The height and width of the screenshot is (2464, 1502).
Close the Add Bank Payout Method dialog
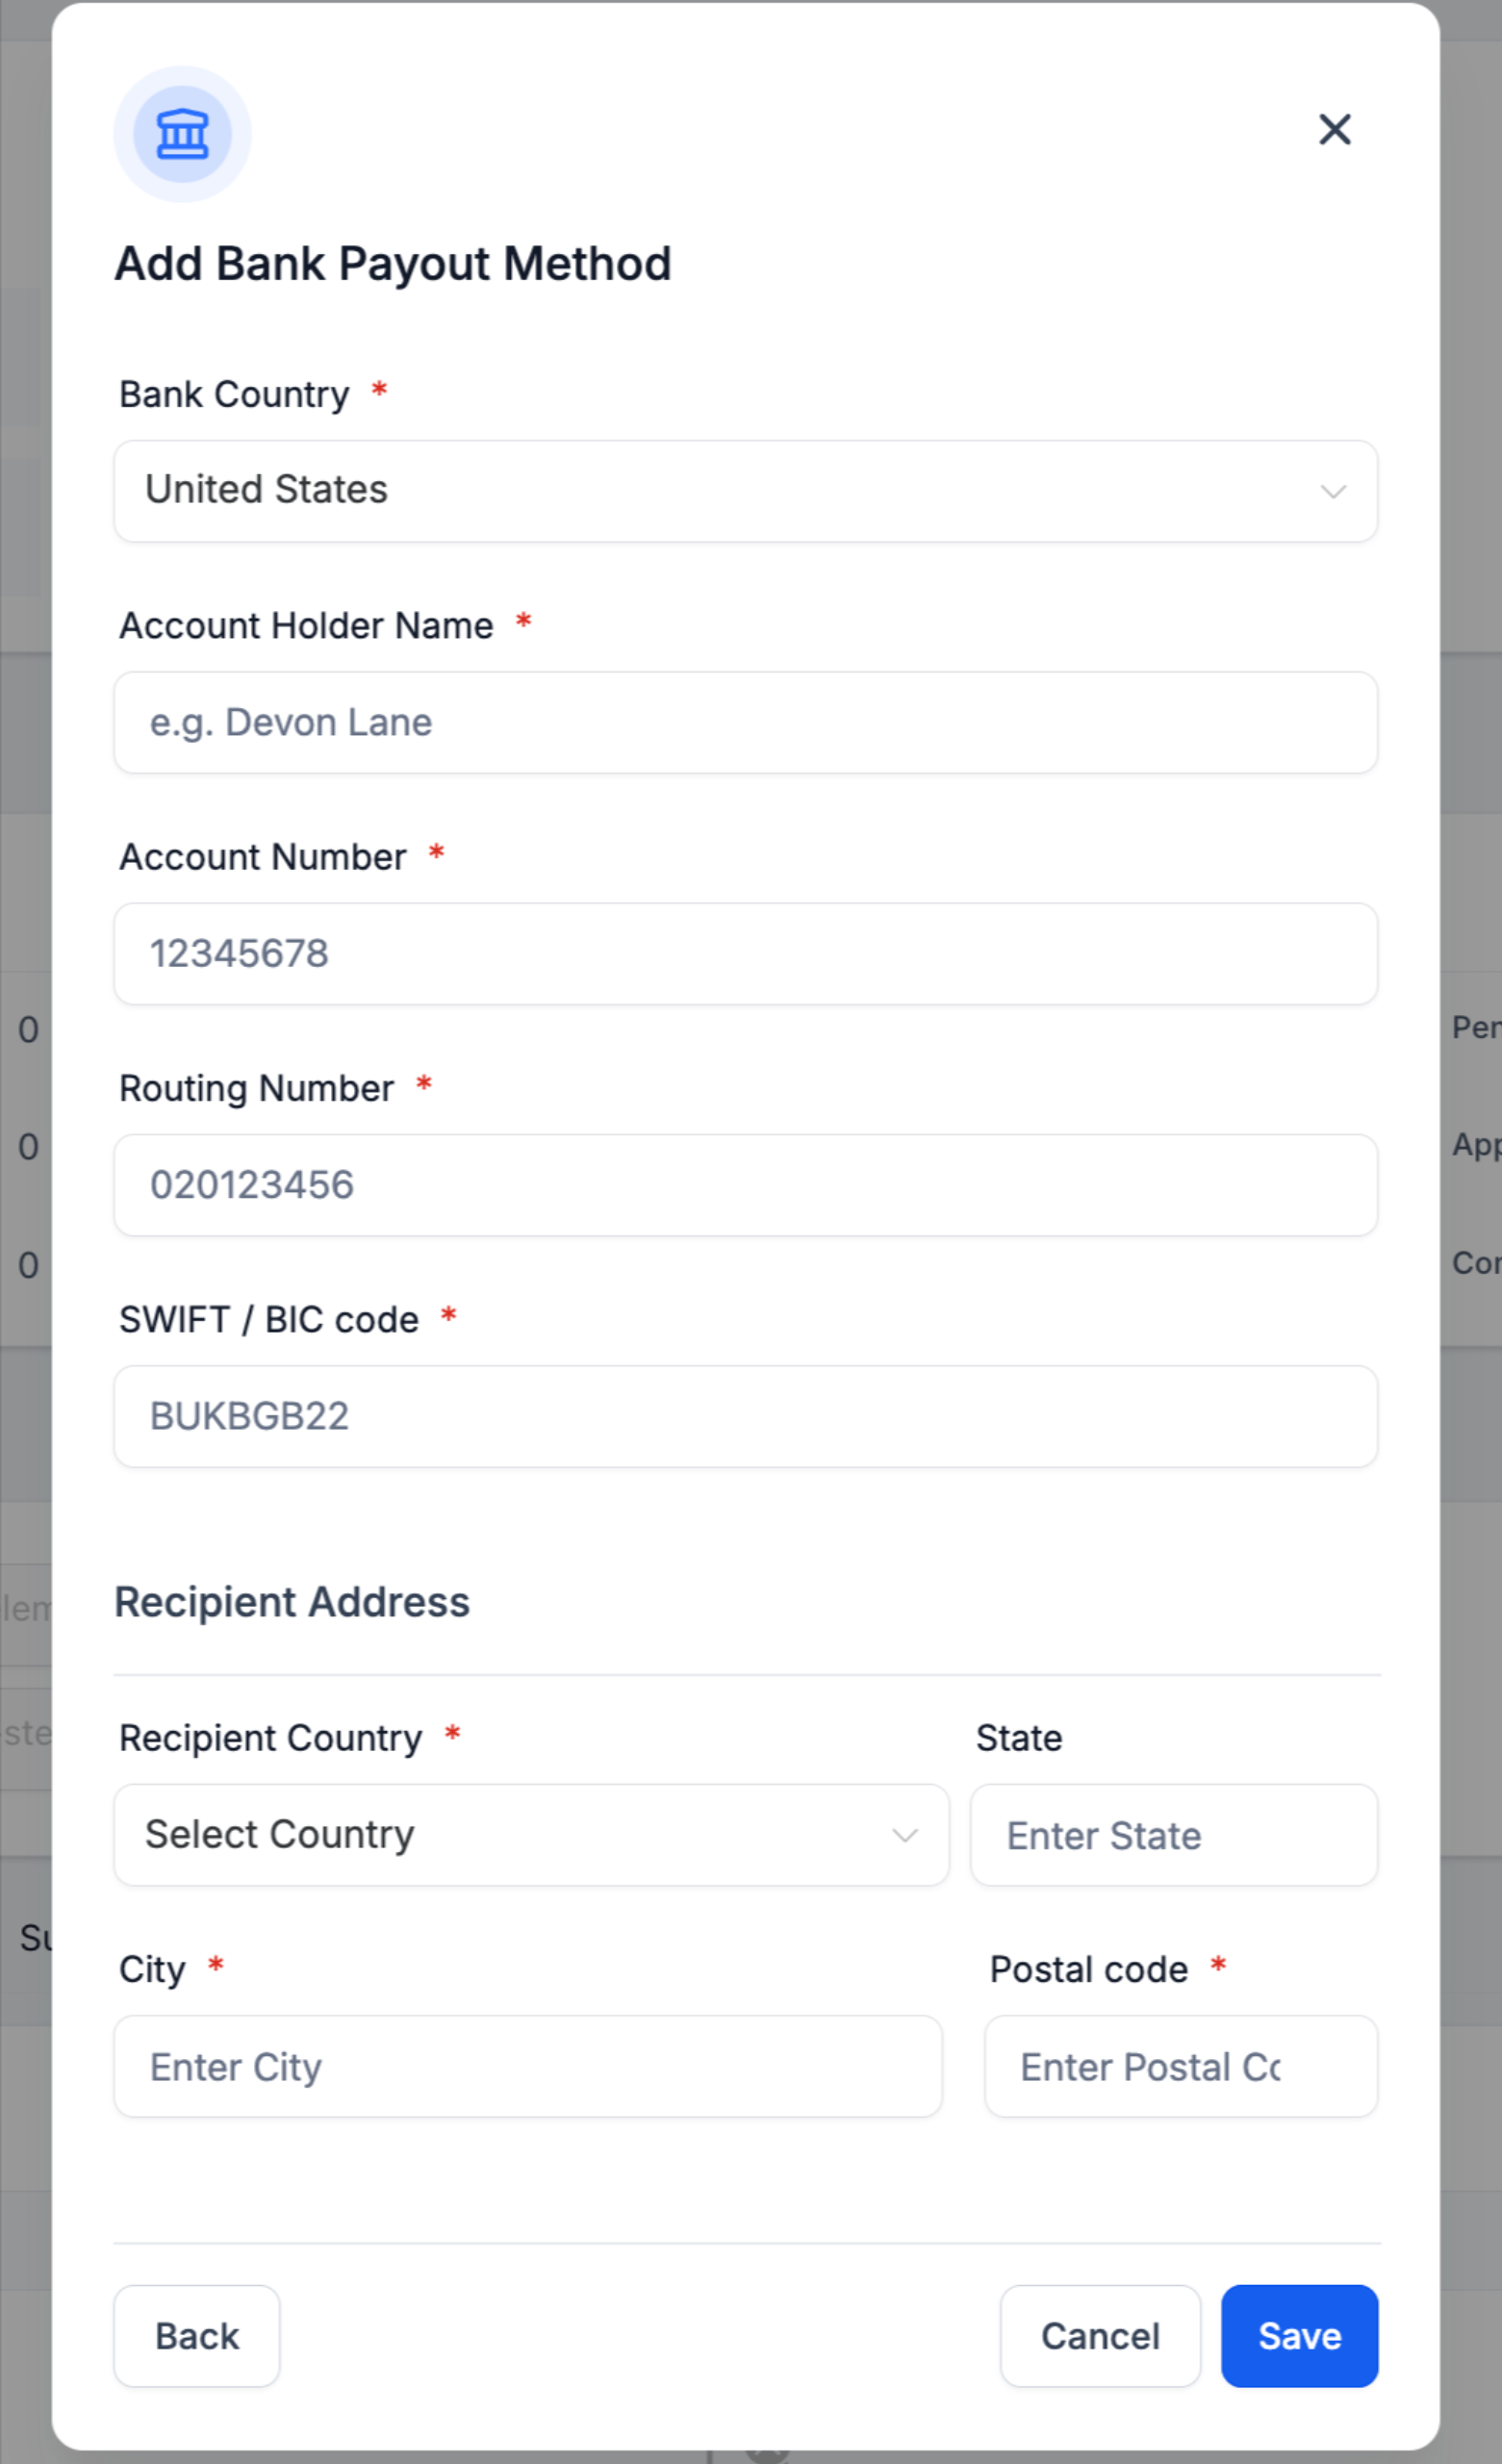coord(1335,129)
